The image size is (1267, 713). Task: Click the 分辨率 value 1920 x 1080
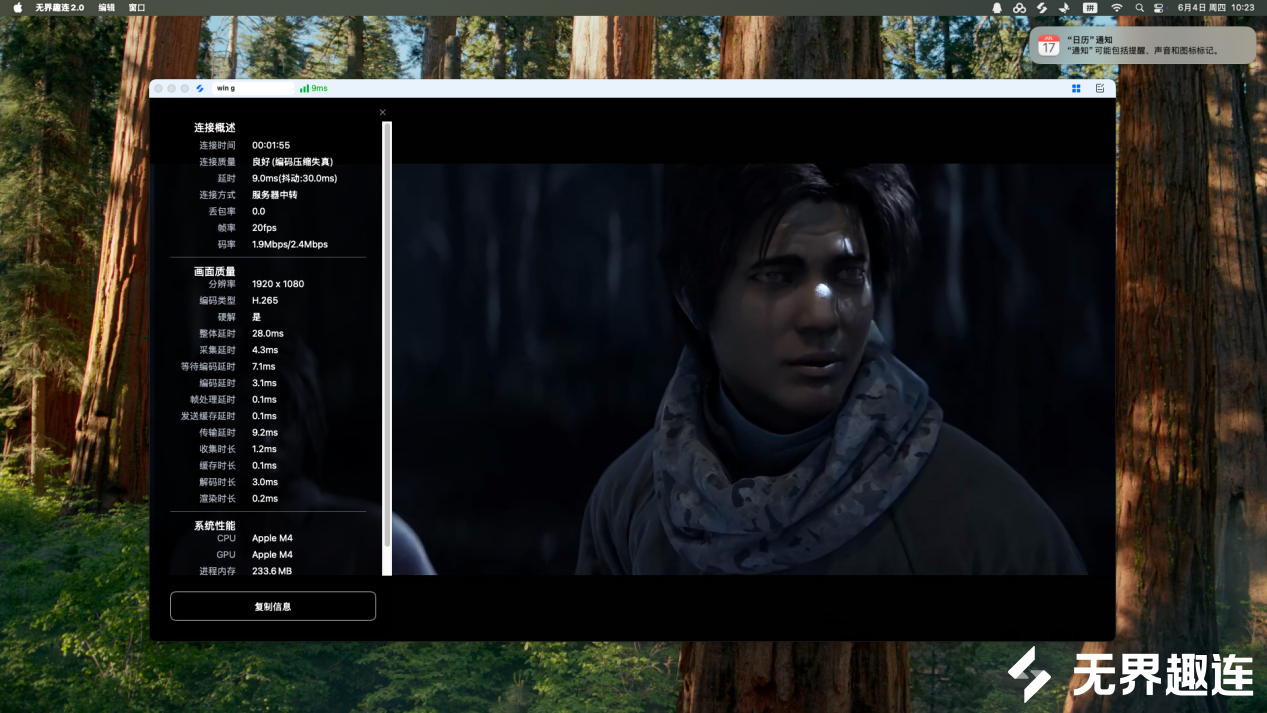278,284
